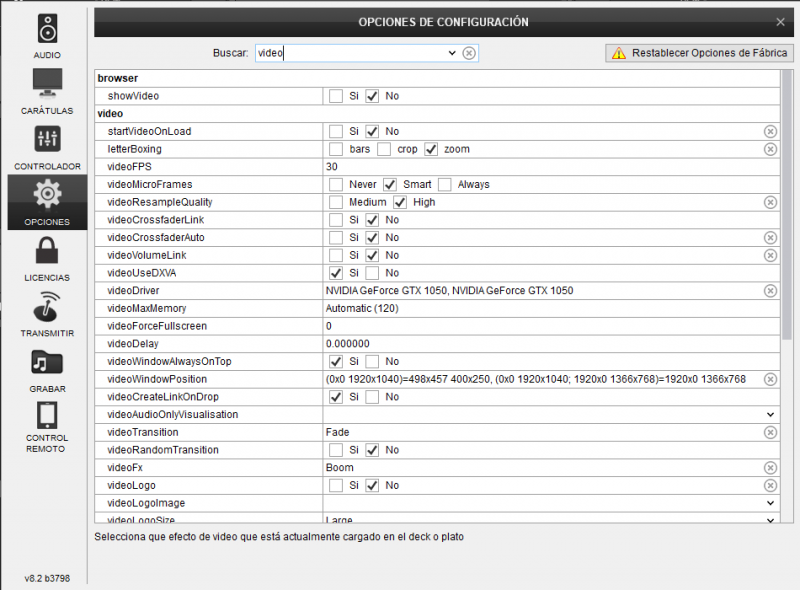This screenshot has width=800, height=590.
Task: Click Restablecer Opciones de Fábrica button
Action: coord(699,53)
